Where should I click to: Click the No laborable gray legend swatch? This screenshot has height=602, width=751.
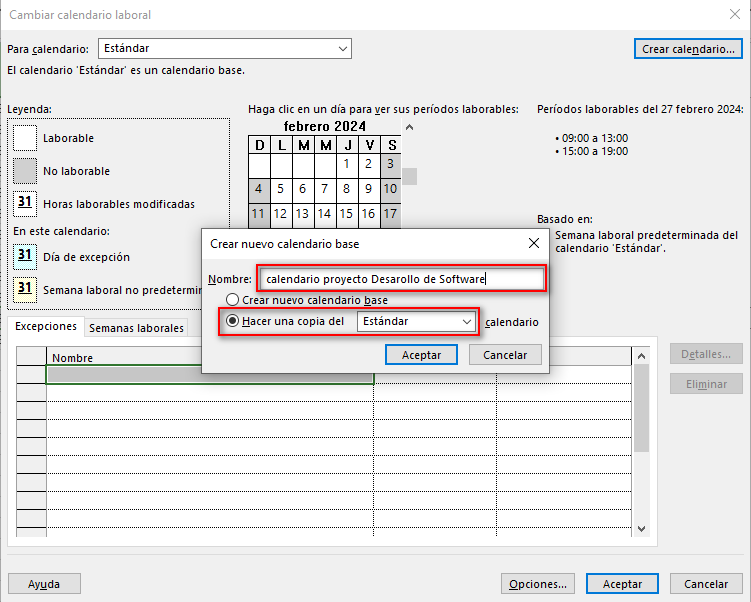tap(25, 171)
